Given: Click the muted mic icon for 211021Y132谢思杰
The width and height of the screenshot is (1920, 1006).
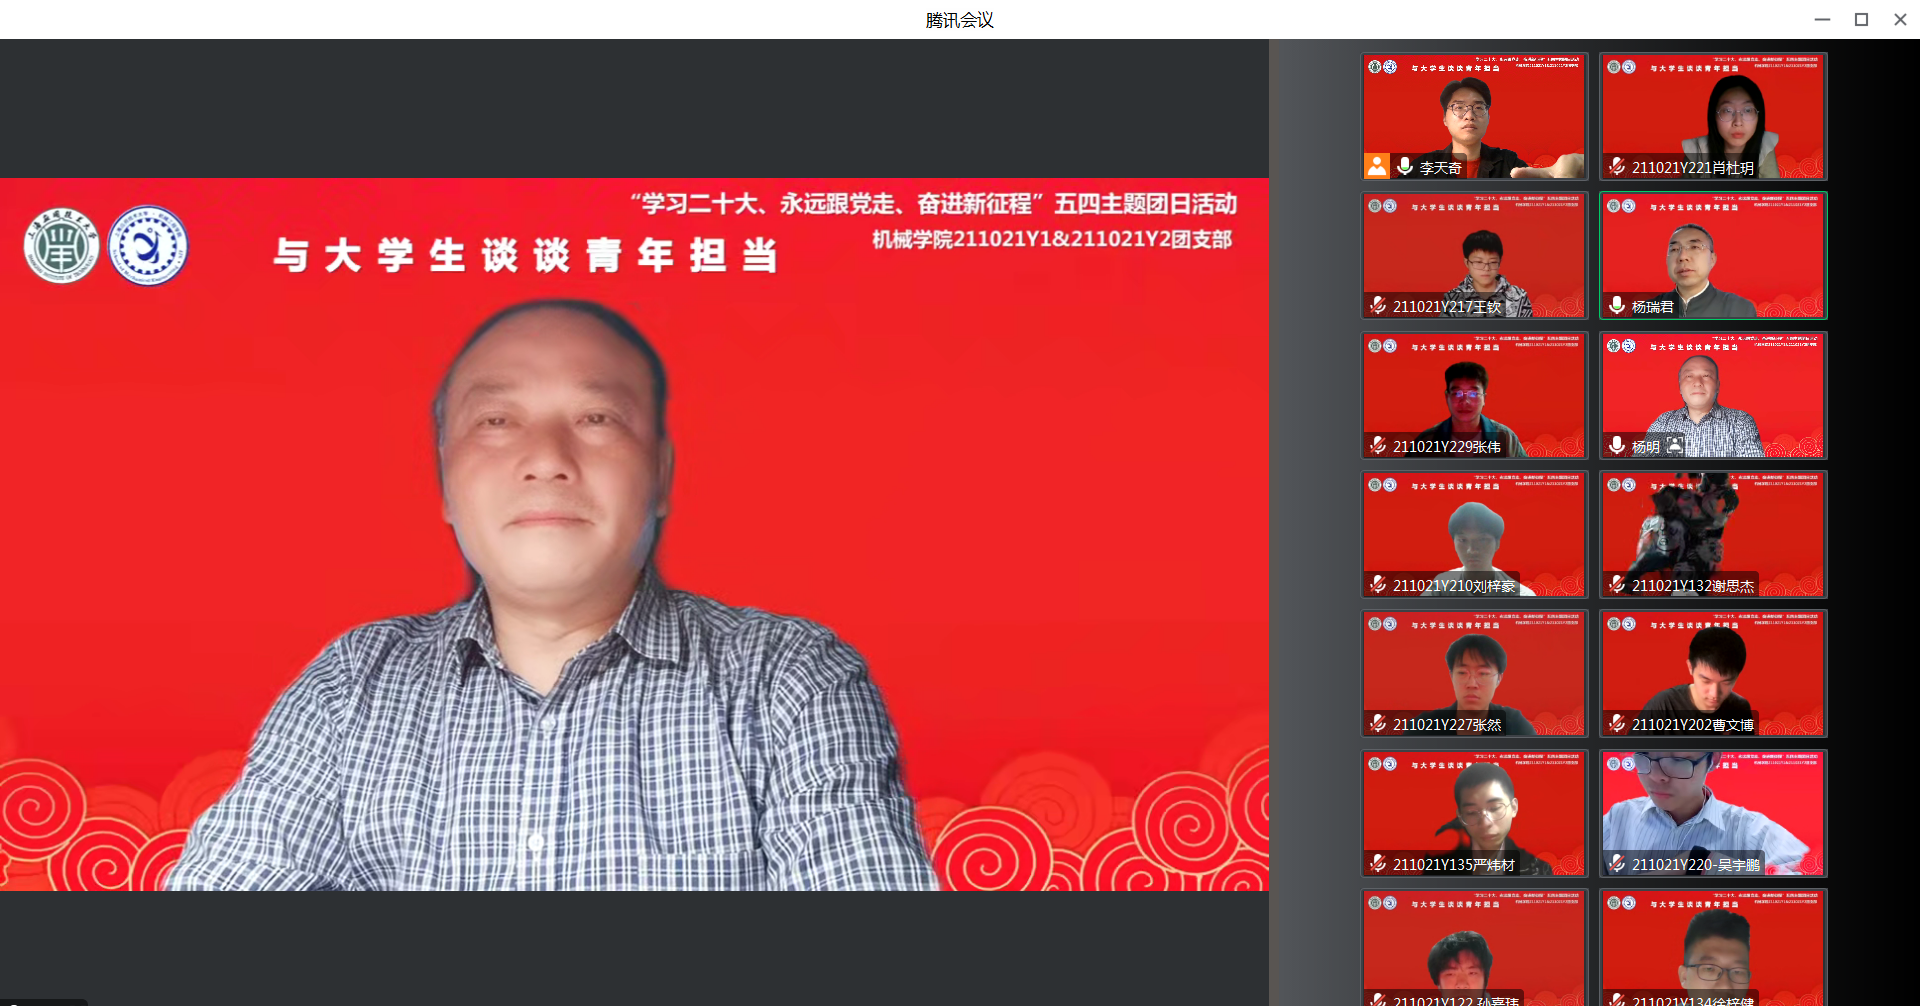Looking at the screenshot, I should pyautogui.click(x=1617, y=585).
